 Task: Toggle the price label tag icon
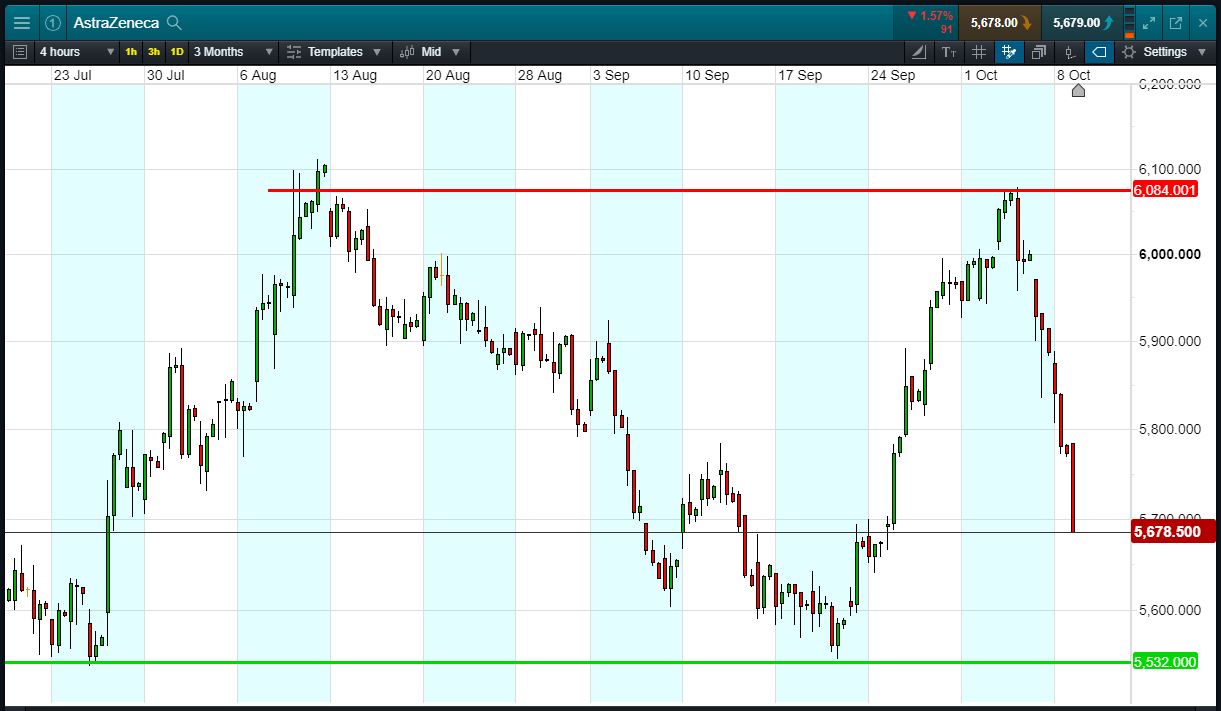[1099, 52]
